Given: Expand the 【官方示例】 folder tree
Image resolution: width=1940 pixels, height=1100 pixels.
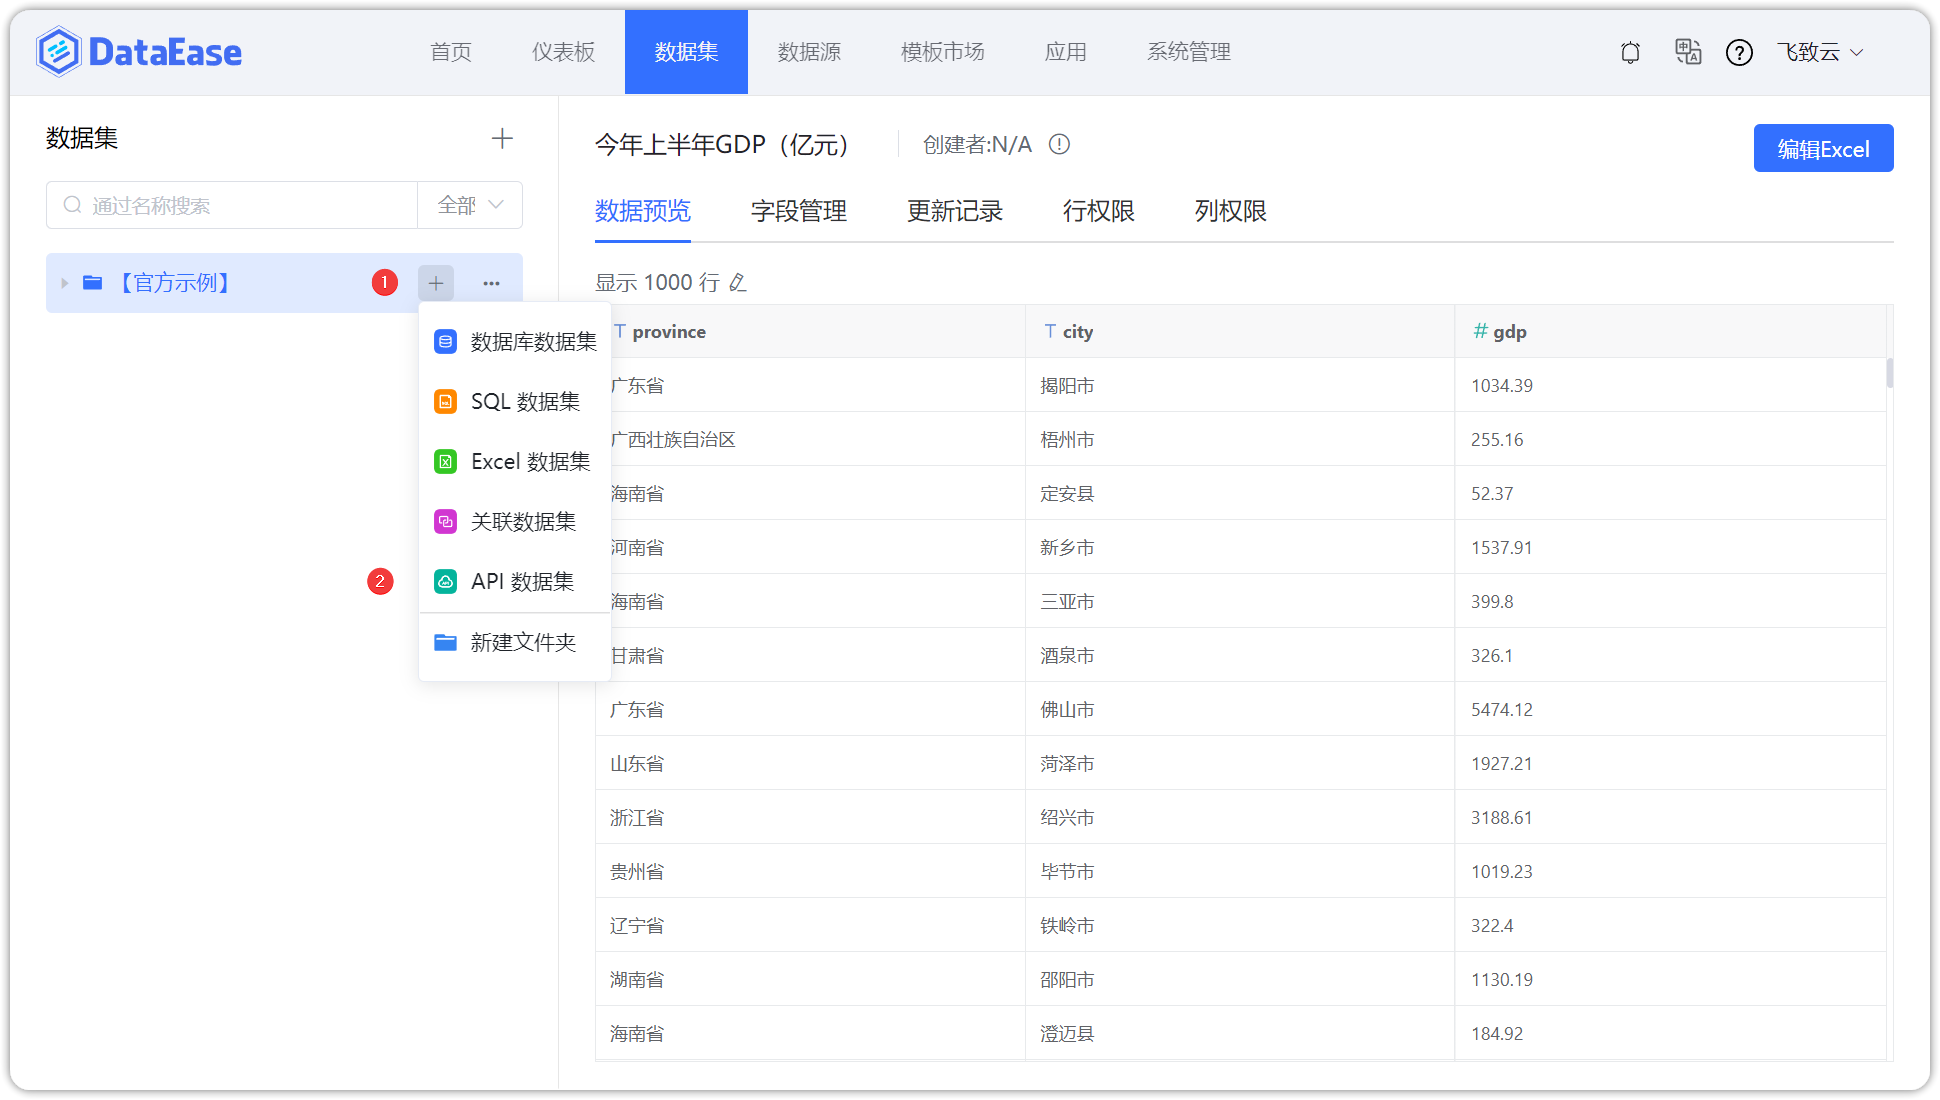Looking at the screenshot, I should (64, 283).
